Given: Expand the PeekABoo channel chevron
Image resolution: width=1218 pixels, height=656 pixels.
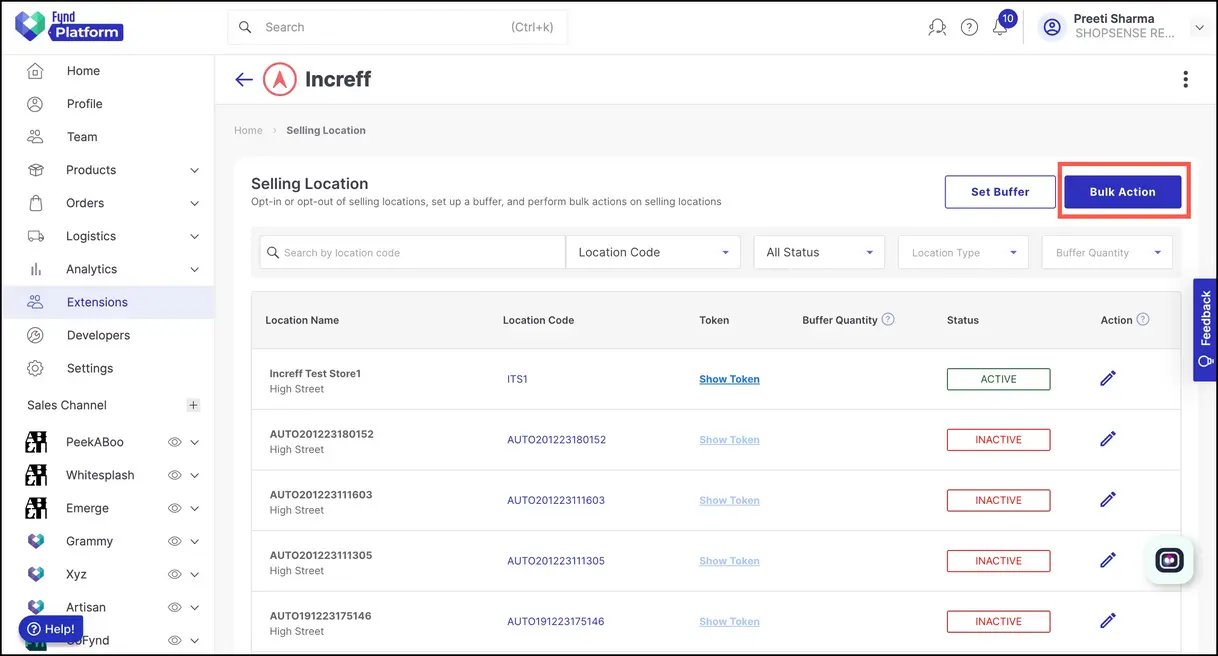Looking at the screenshot, I should point(194,442).
